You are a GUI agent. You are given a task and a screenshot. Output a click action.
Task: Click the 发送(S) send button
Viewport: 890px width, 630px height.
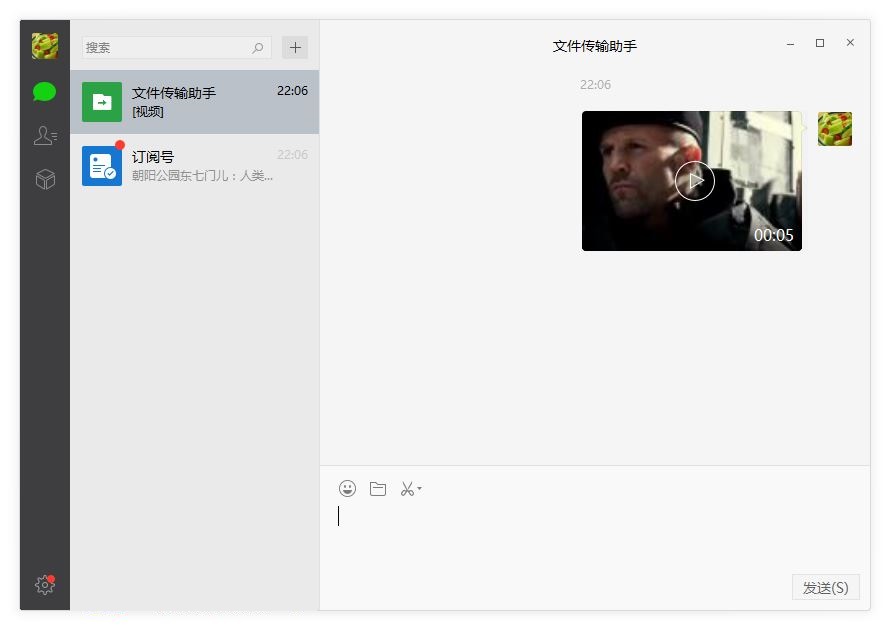click(826, 587)
